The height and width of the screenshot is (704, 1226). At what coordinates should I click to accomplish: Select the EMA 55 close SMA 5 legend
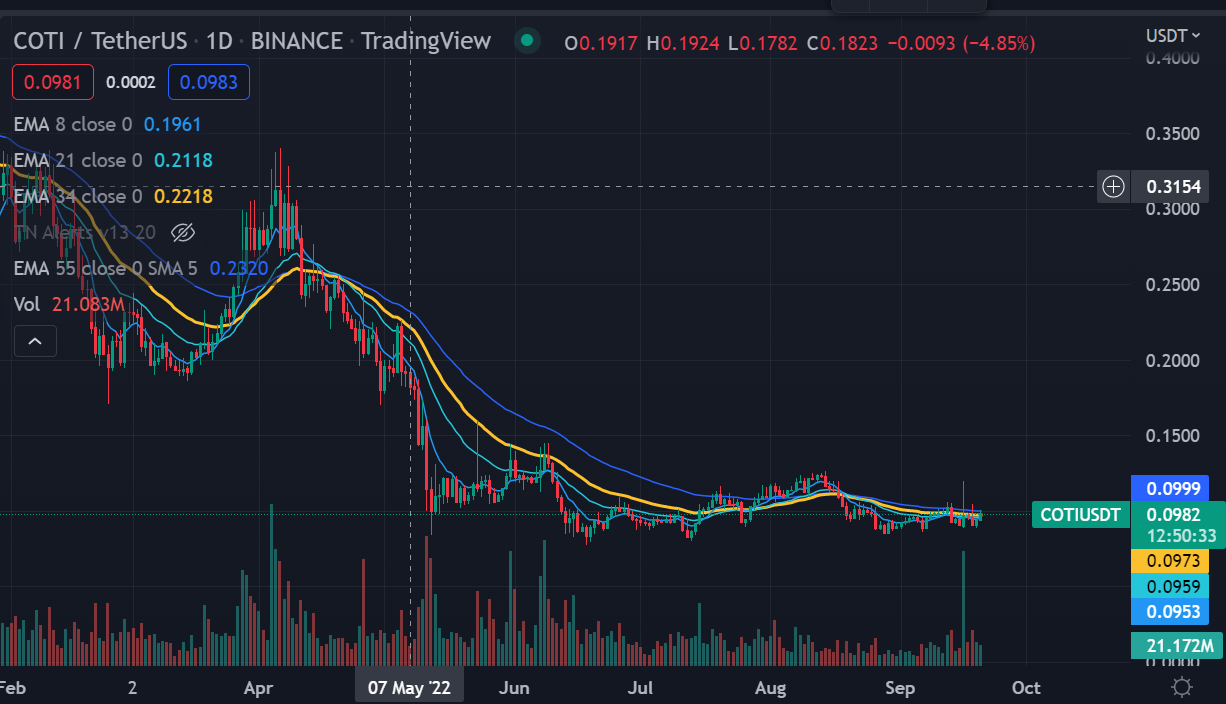coord(104,269)
